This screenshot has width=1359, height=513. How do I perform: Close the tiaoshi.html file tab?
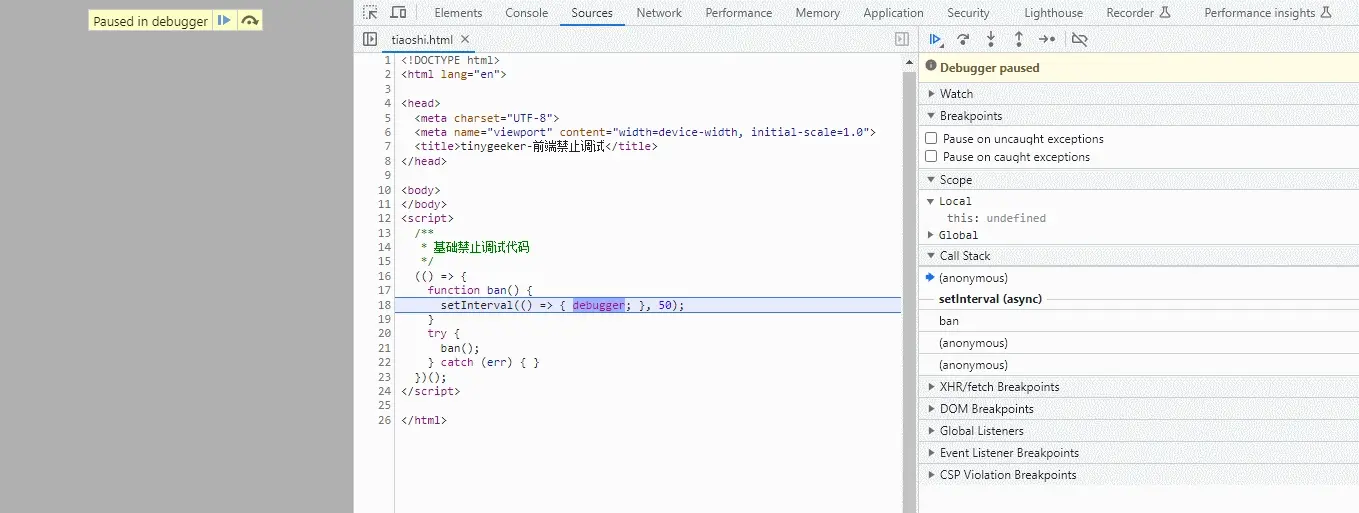coord(465,40)
